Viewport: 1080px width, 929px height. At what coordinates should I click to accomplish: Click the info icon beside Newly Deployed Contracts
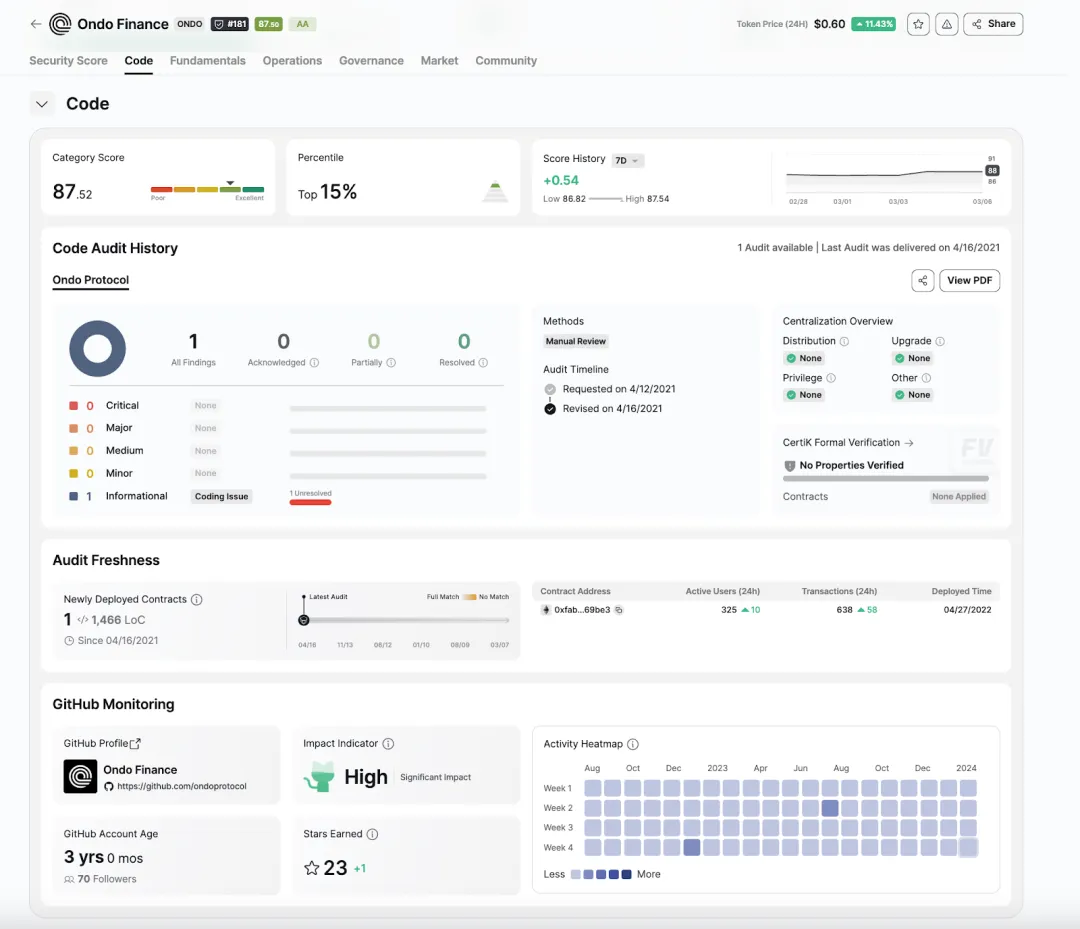point(197,600)
